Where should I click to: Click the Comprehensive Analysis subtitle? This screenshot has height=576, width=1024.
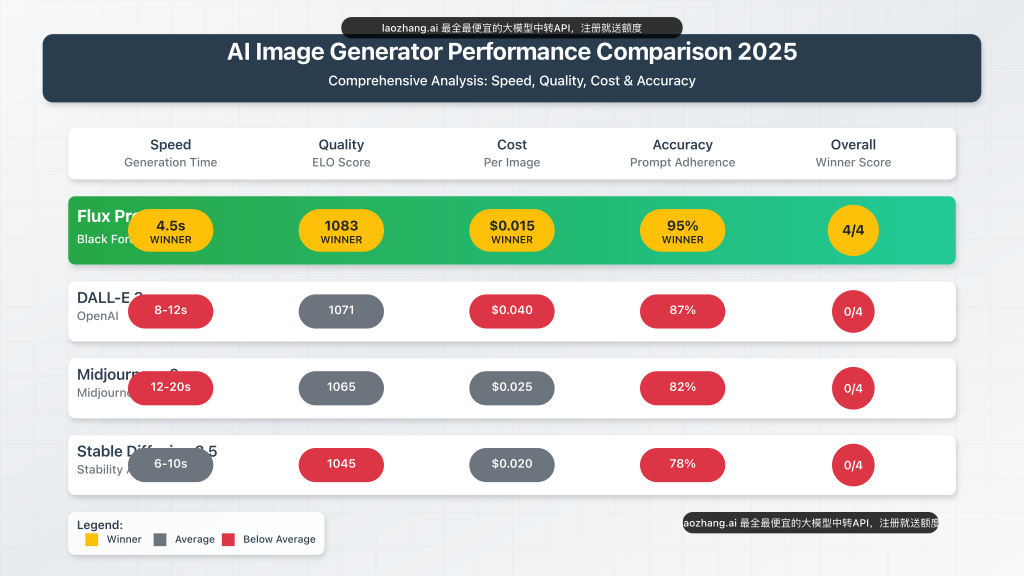click(512, 81)
